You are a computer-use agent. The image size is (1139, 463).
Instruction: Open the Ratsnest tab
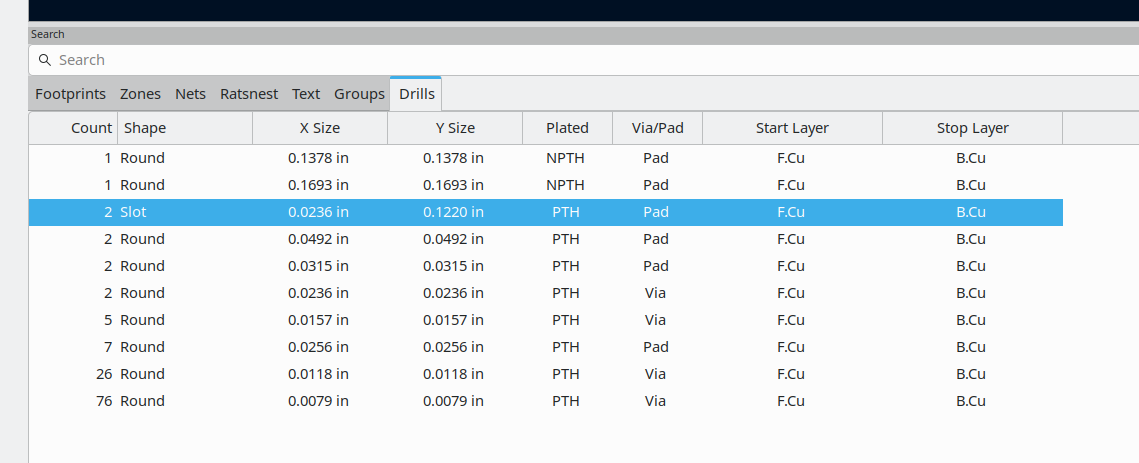pyautogui.click(x=249, y=94)
